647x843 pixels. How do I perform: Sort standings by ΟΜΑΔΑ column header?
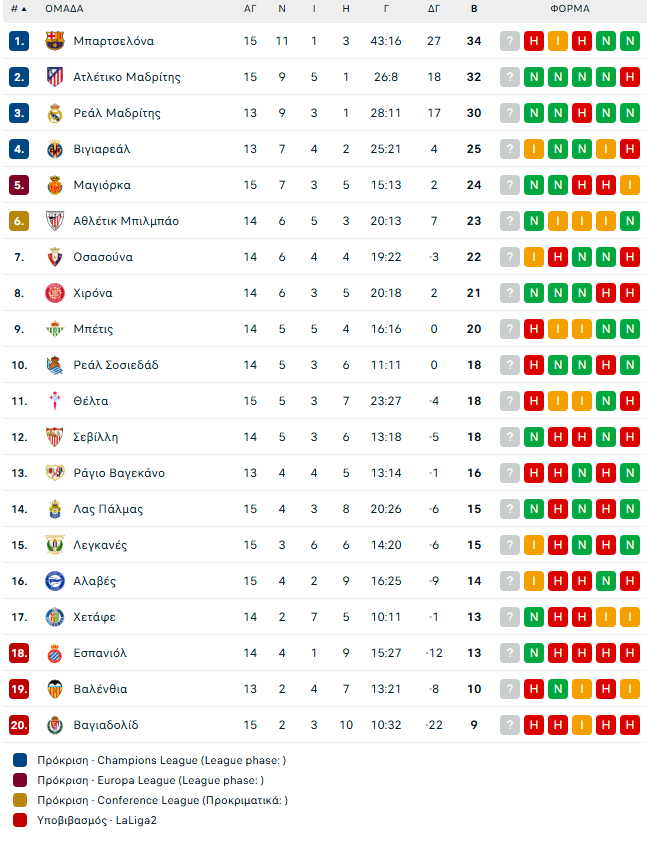[x=64, y=9]
